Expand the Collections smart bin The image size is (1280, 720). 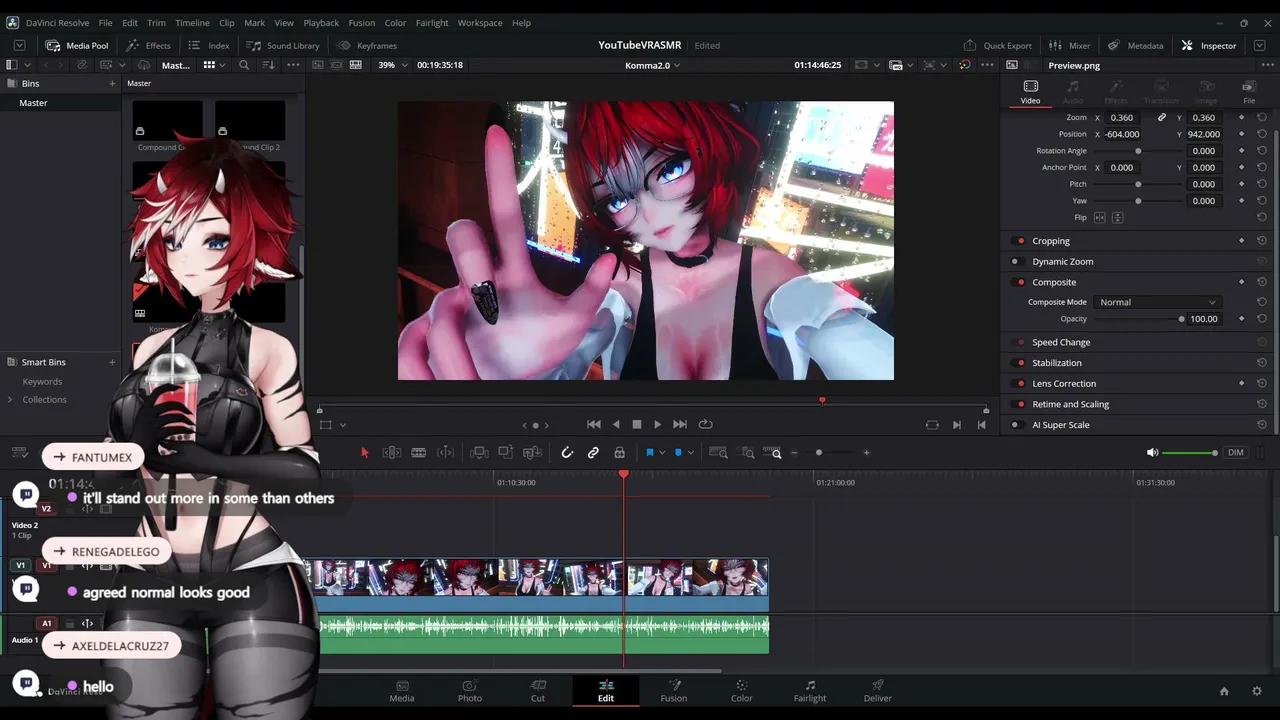pyautogui.click(x=10, y=400)
